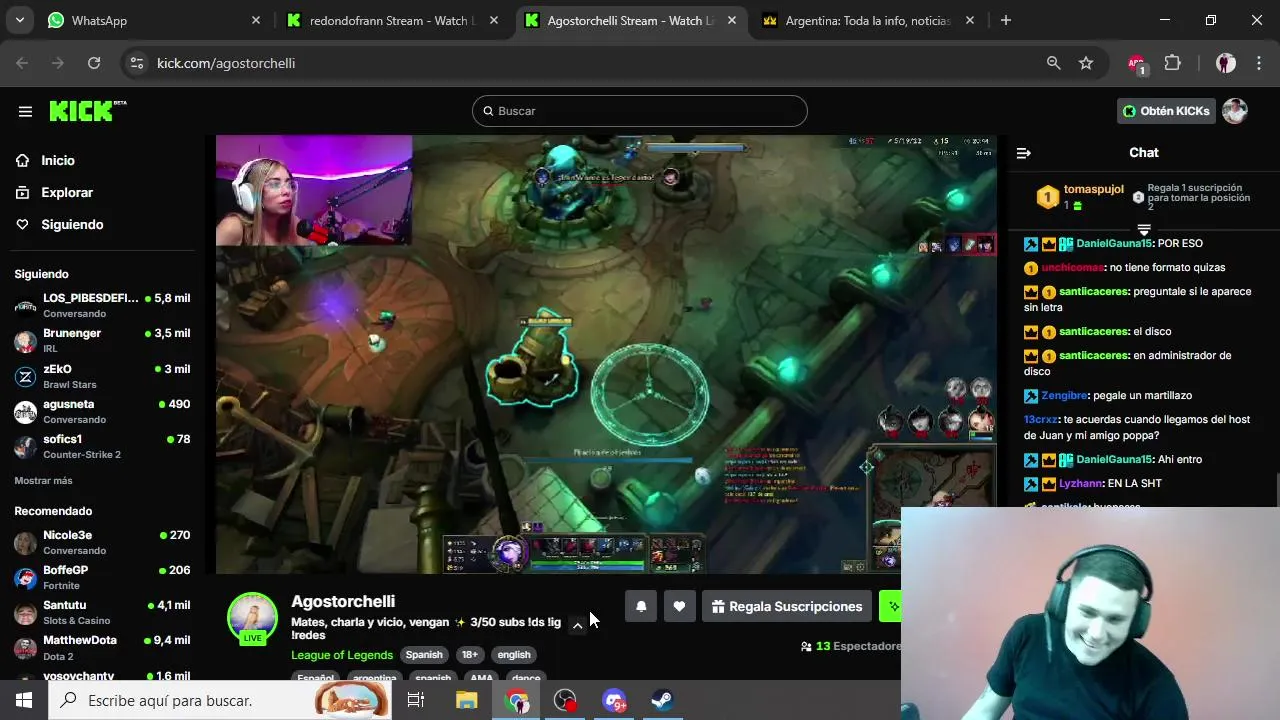Switch to Argentina news tab

[868, 20]
